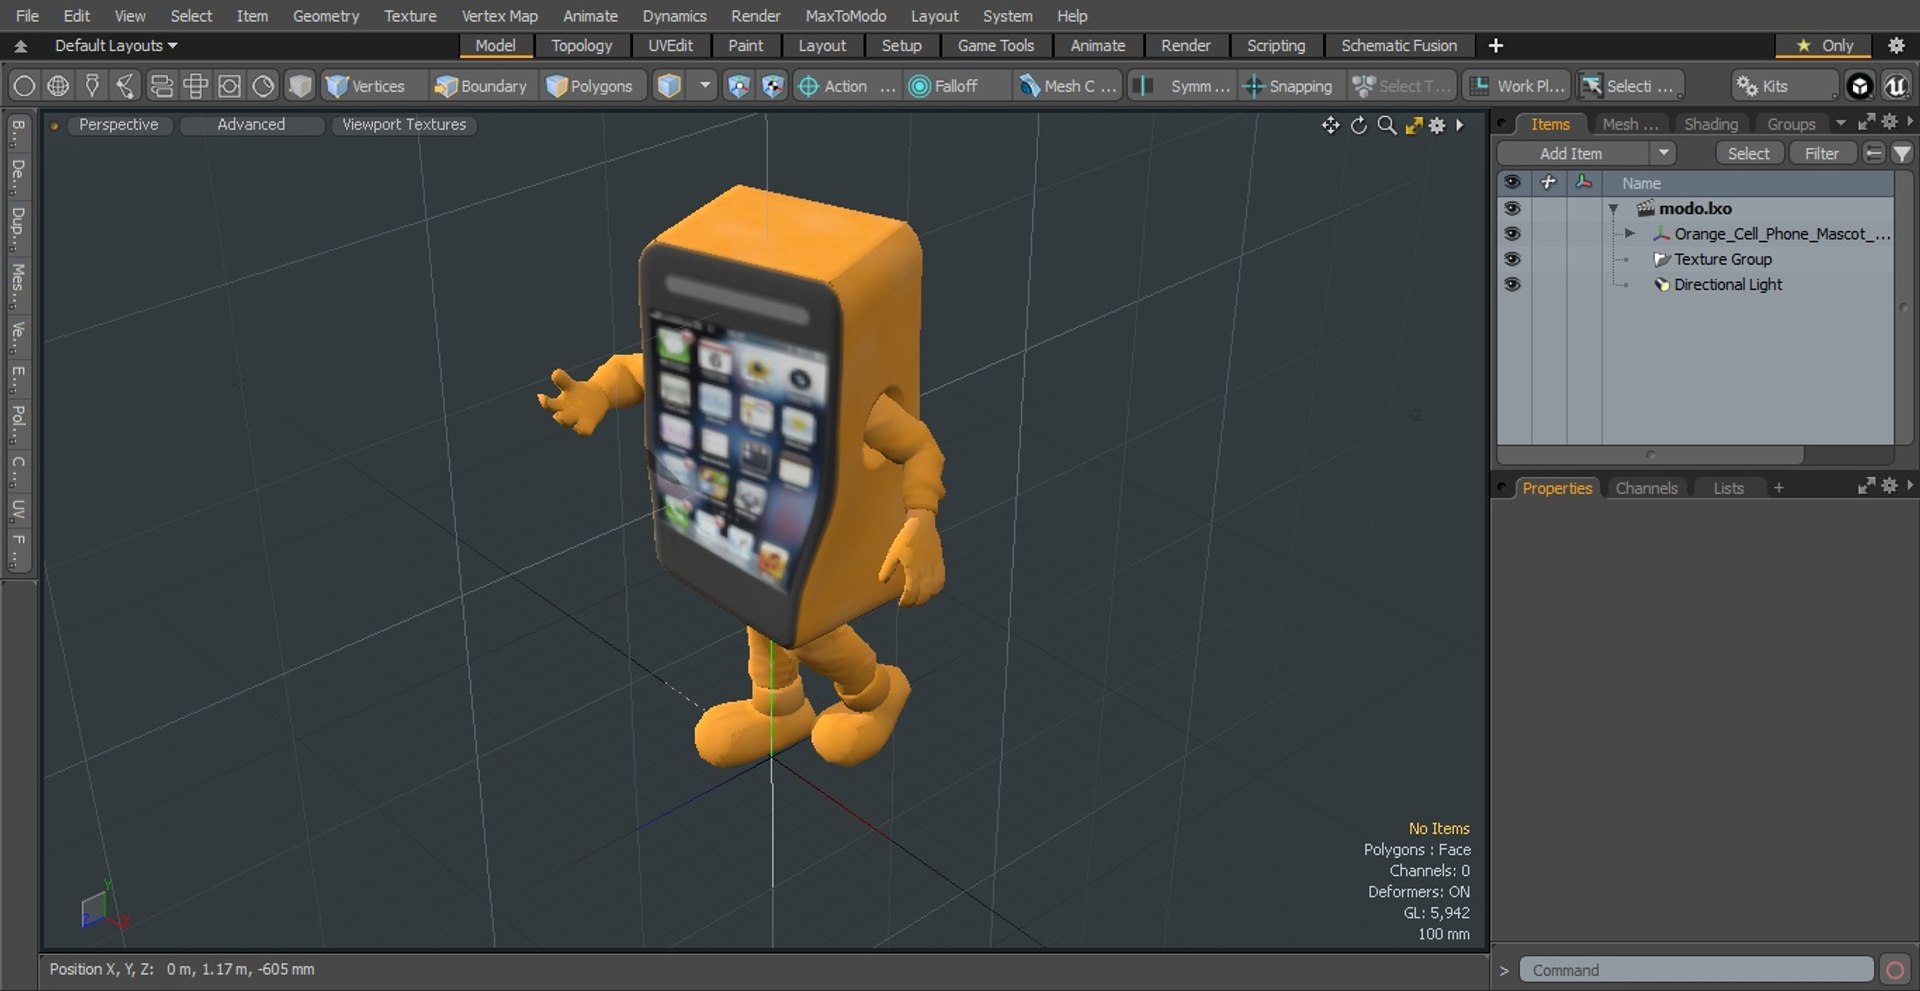This screenshot has height=991, width=1920.
Task: Open Items panel tabs dropdown arrow
Action: coord(1840,123)
